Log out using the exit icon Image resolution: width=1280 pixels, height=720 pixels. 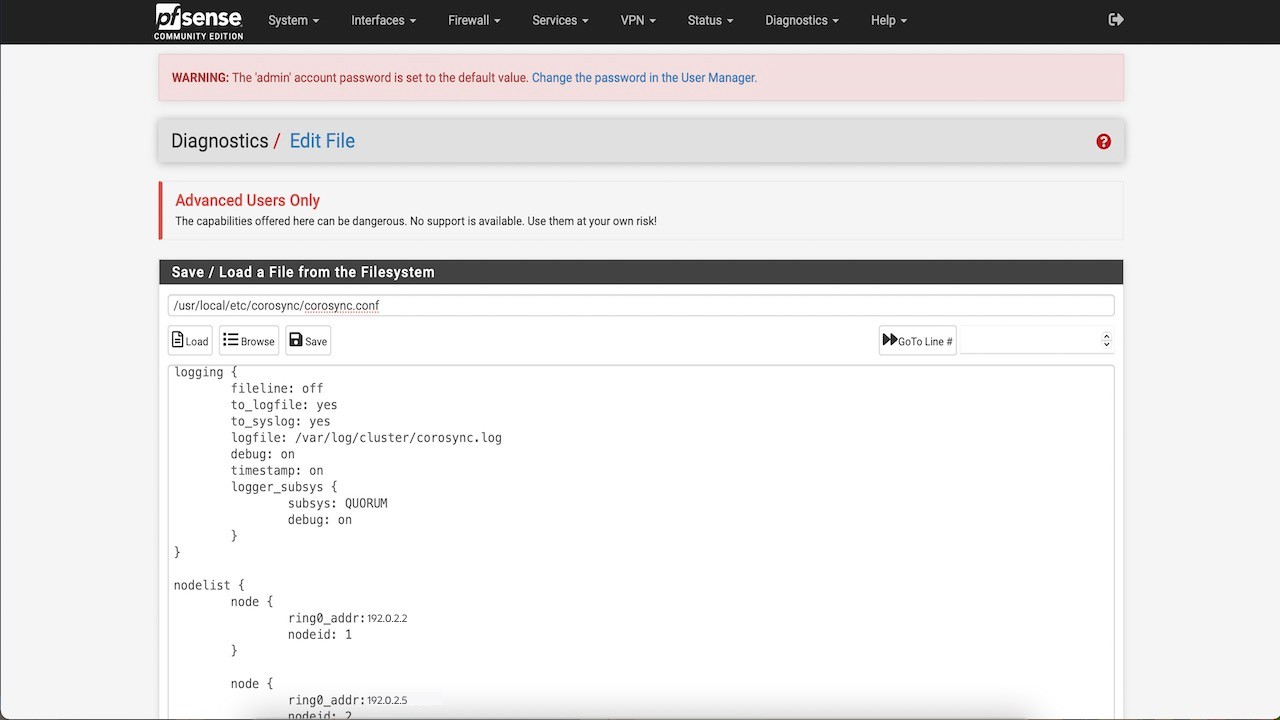1116,19
